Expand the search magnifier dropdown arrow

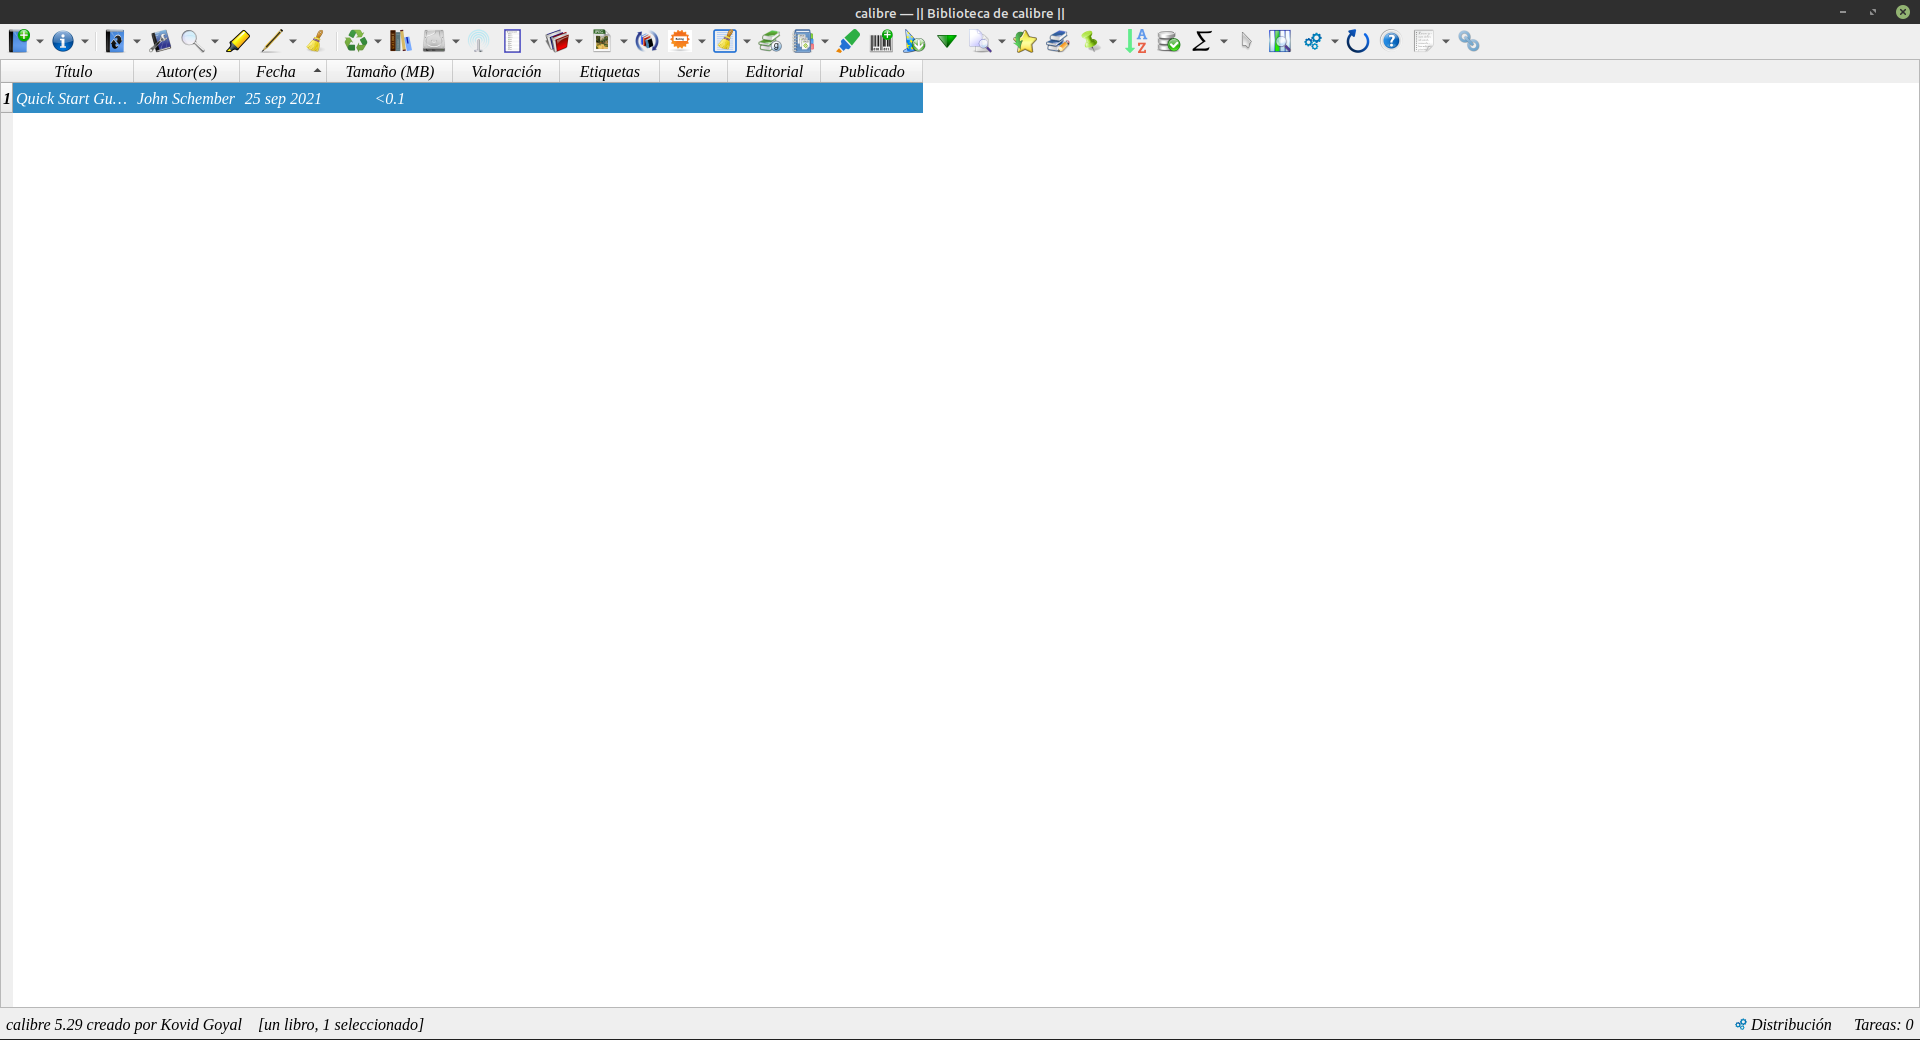[214, 42]
